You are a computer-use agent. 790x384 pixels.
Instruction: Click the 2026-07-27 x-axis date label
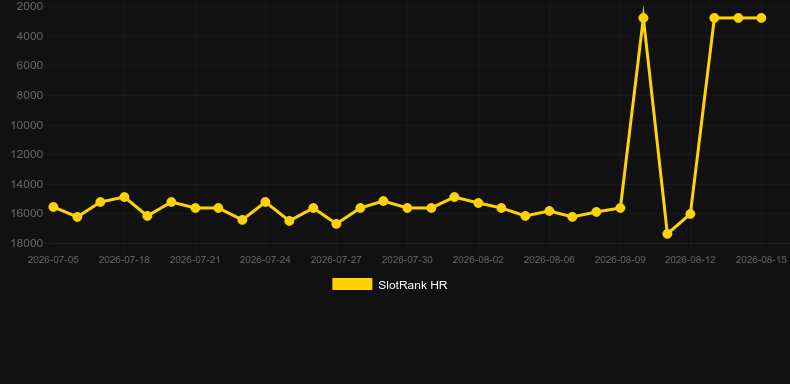(x=336, y=260)
